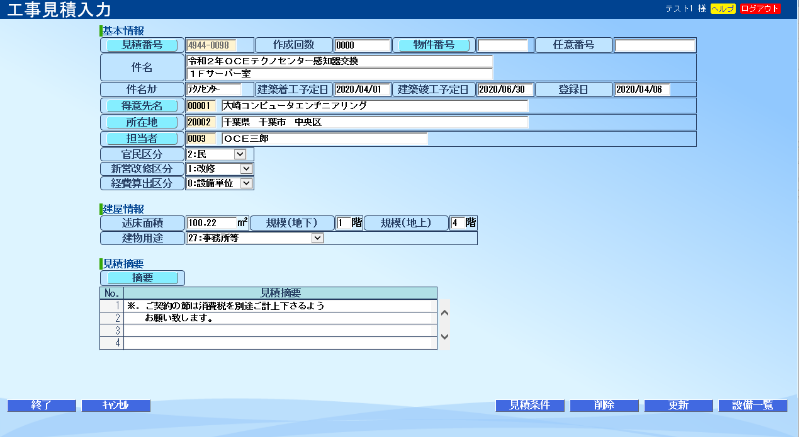800x438 pixels.
Task: Open the 担当者 person-in-charge selector
Action: point(141,138)
